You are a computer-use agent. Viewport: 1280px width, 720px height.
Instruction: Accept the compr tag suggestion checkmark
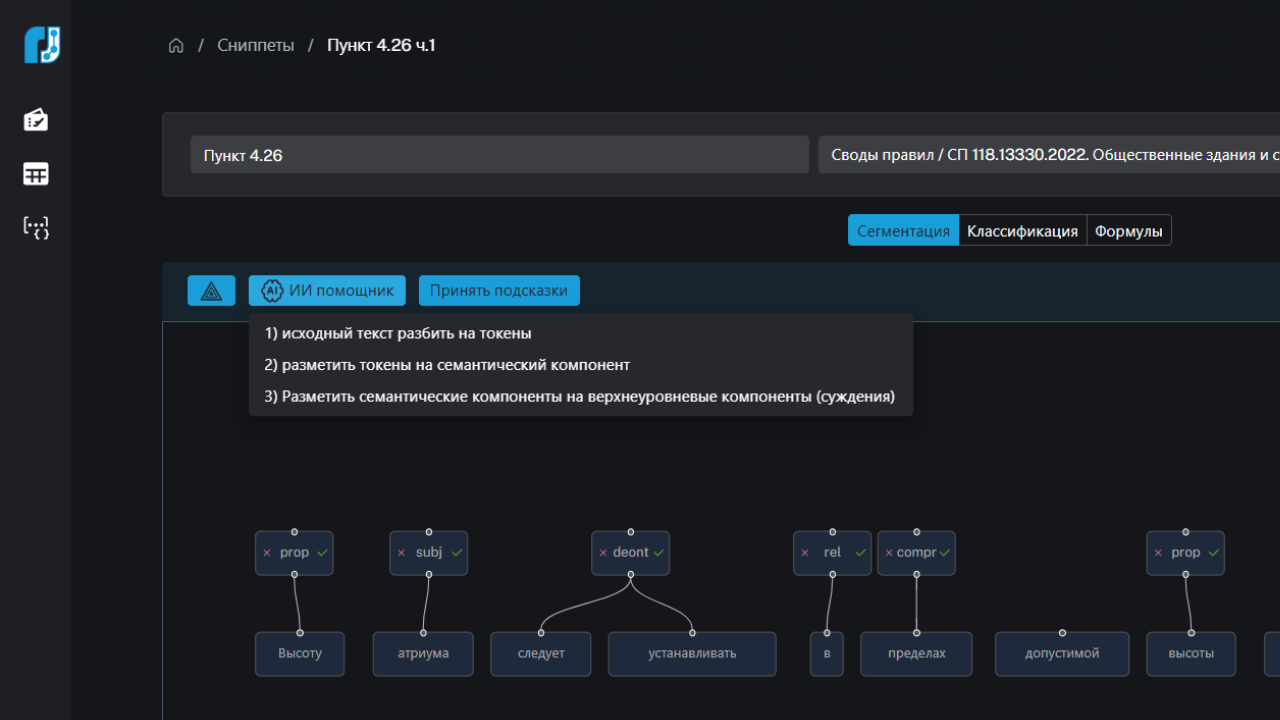(x=944, y=553)
